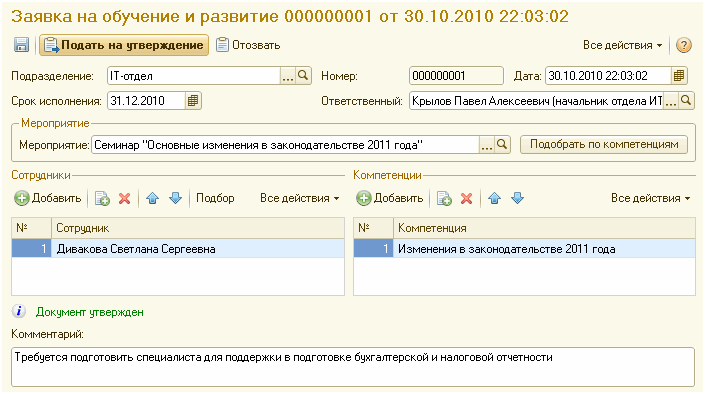Delete row red X in Сотрудники toolbar

pos(125,198)
